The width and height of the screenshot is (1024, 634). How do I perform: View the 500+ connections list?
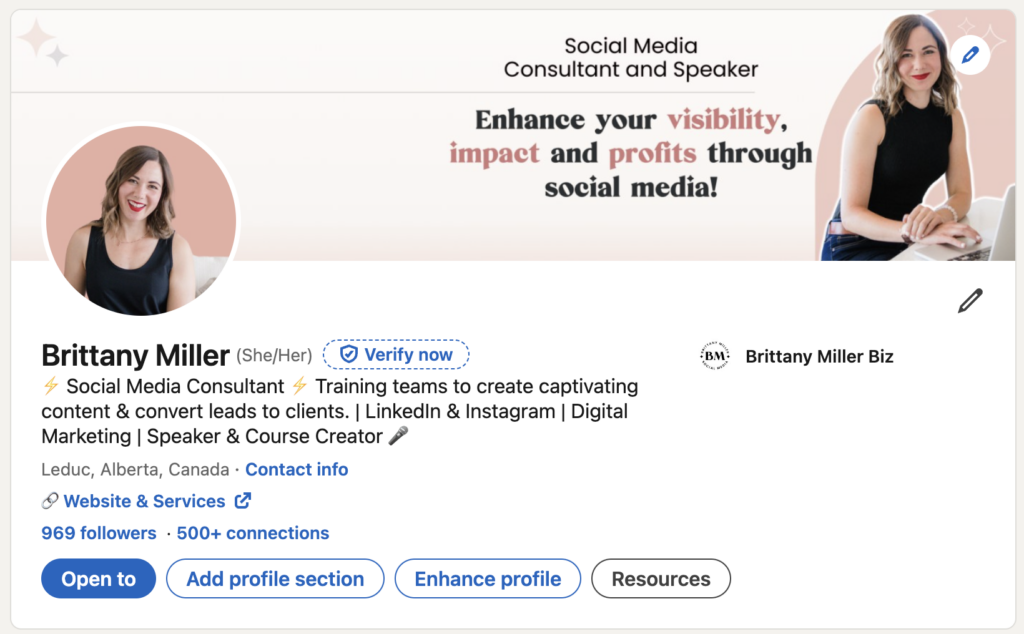point(253,533)
